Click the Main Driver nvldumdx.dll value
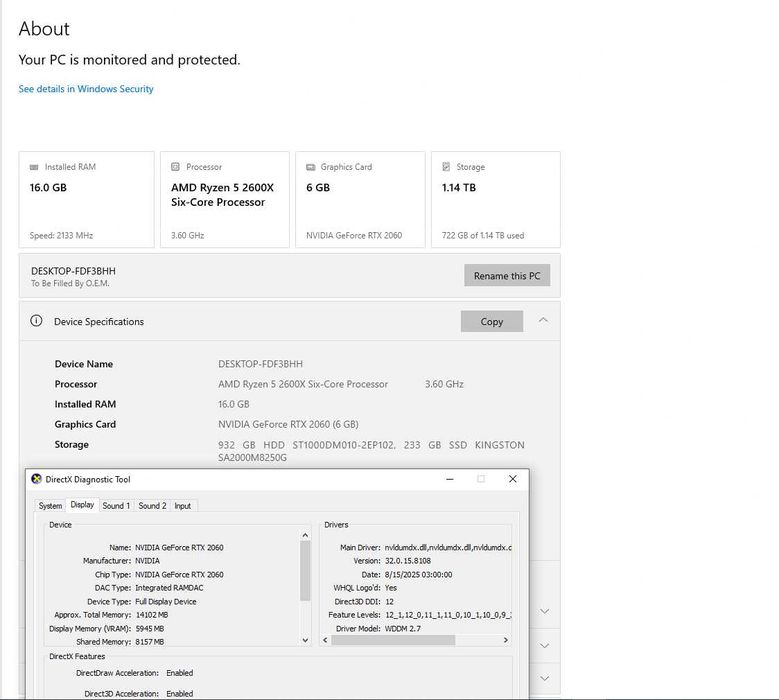 [448, 547]
